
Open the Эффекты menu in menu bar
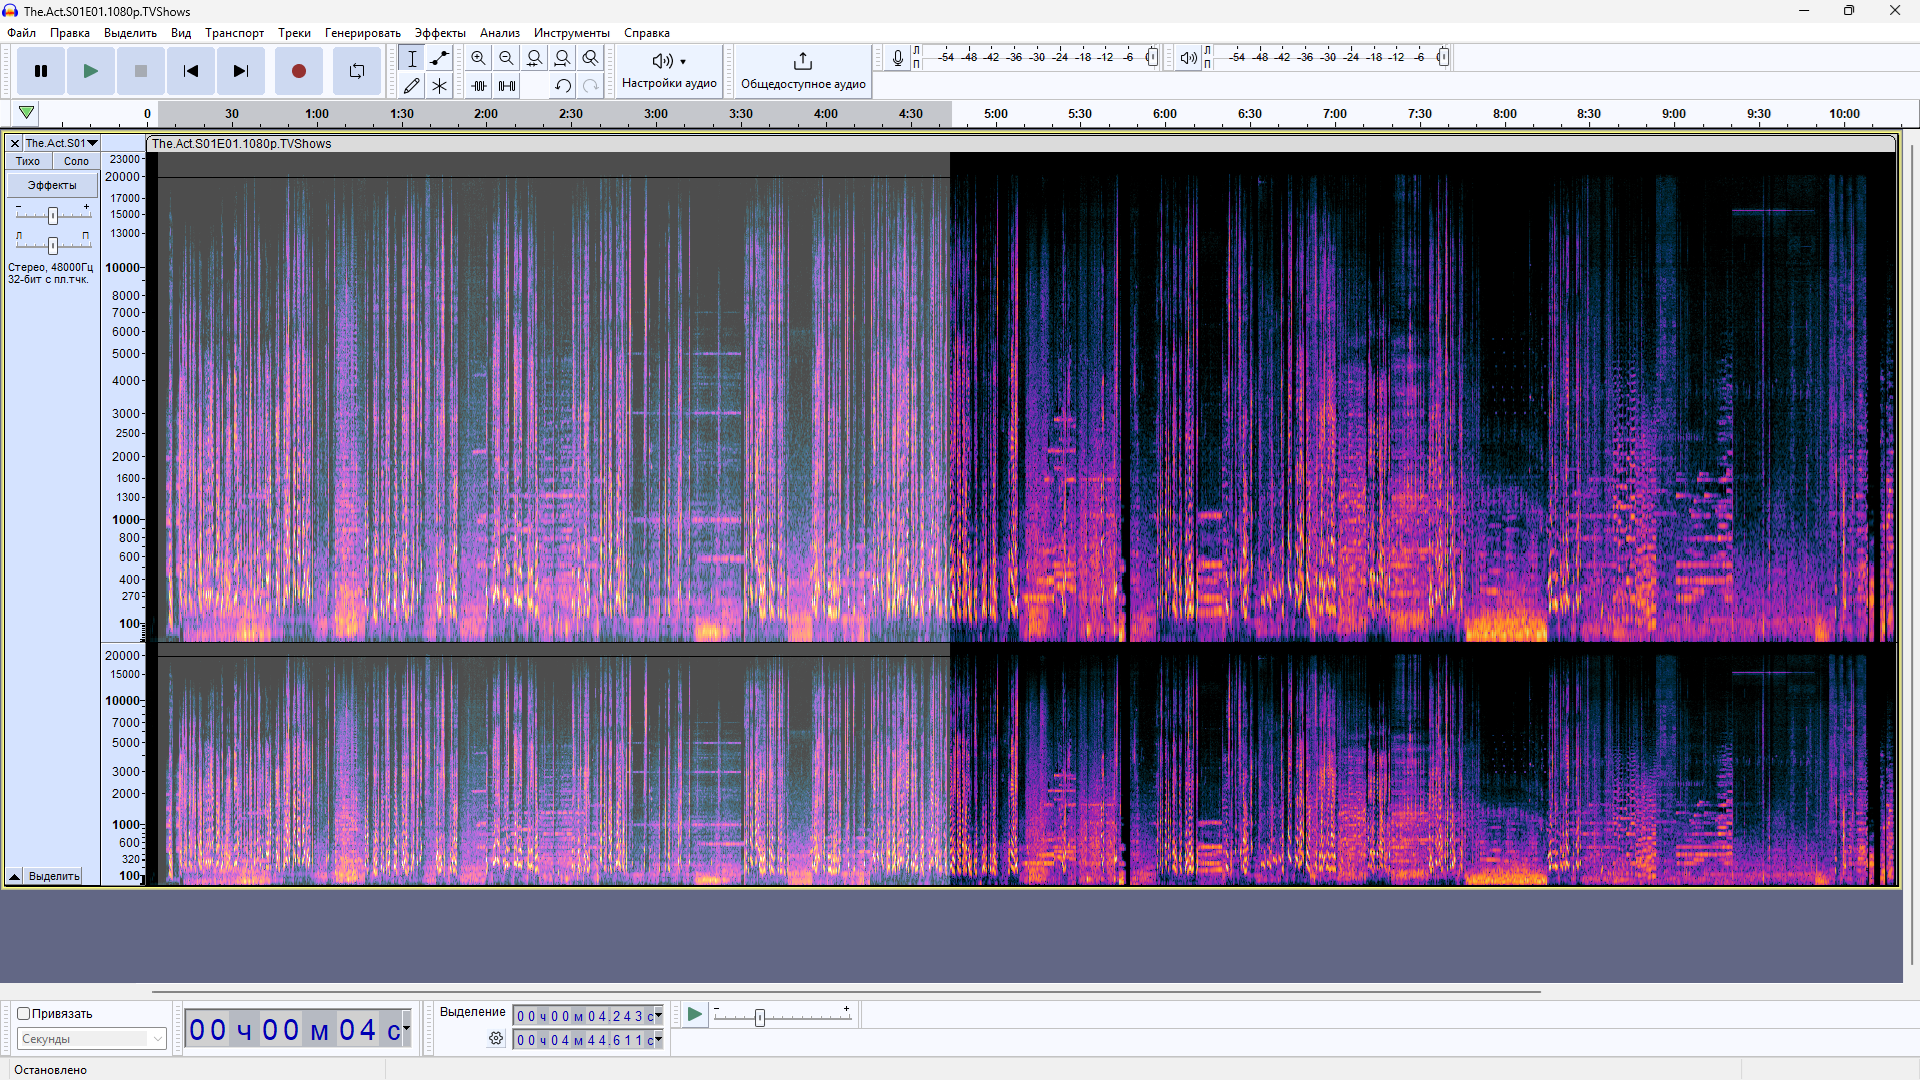point(440,33)
